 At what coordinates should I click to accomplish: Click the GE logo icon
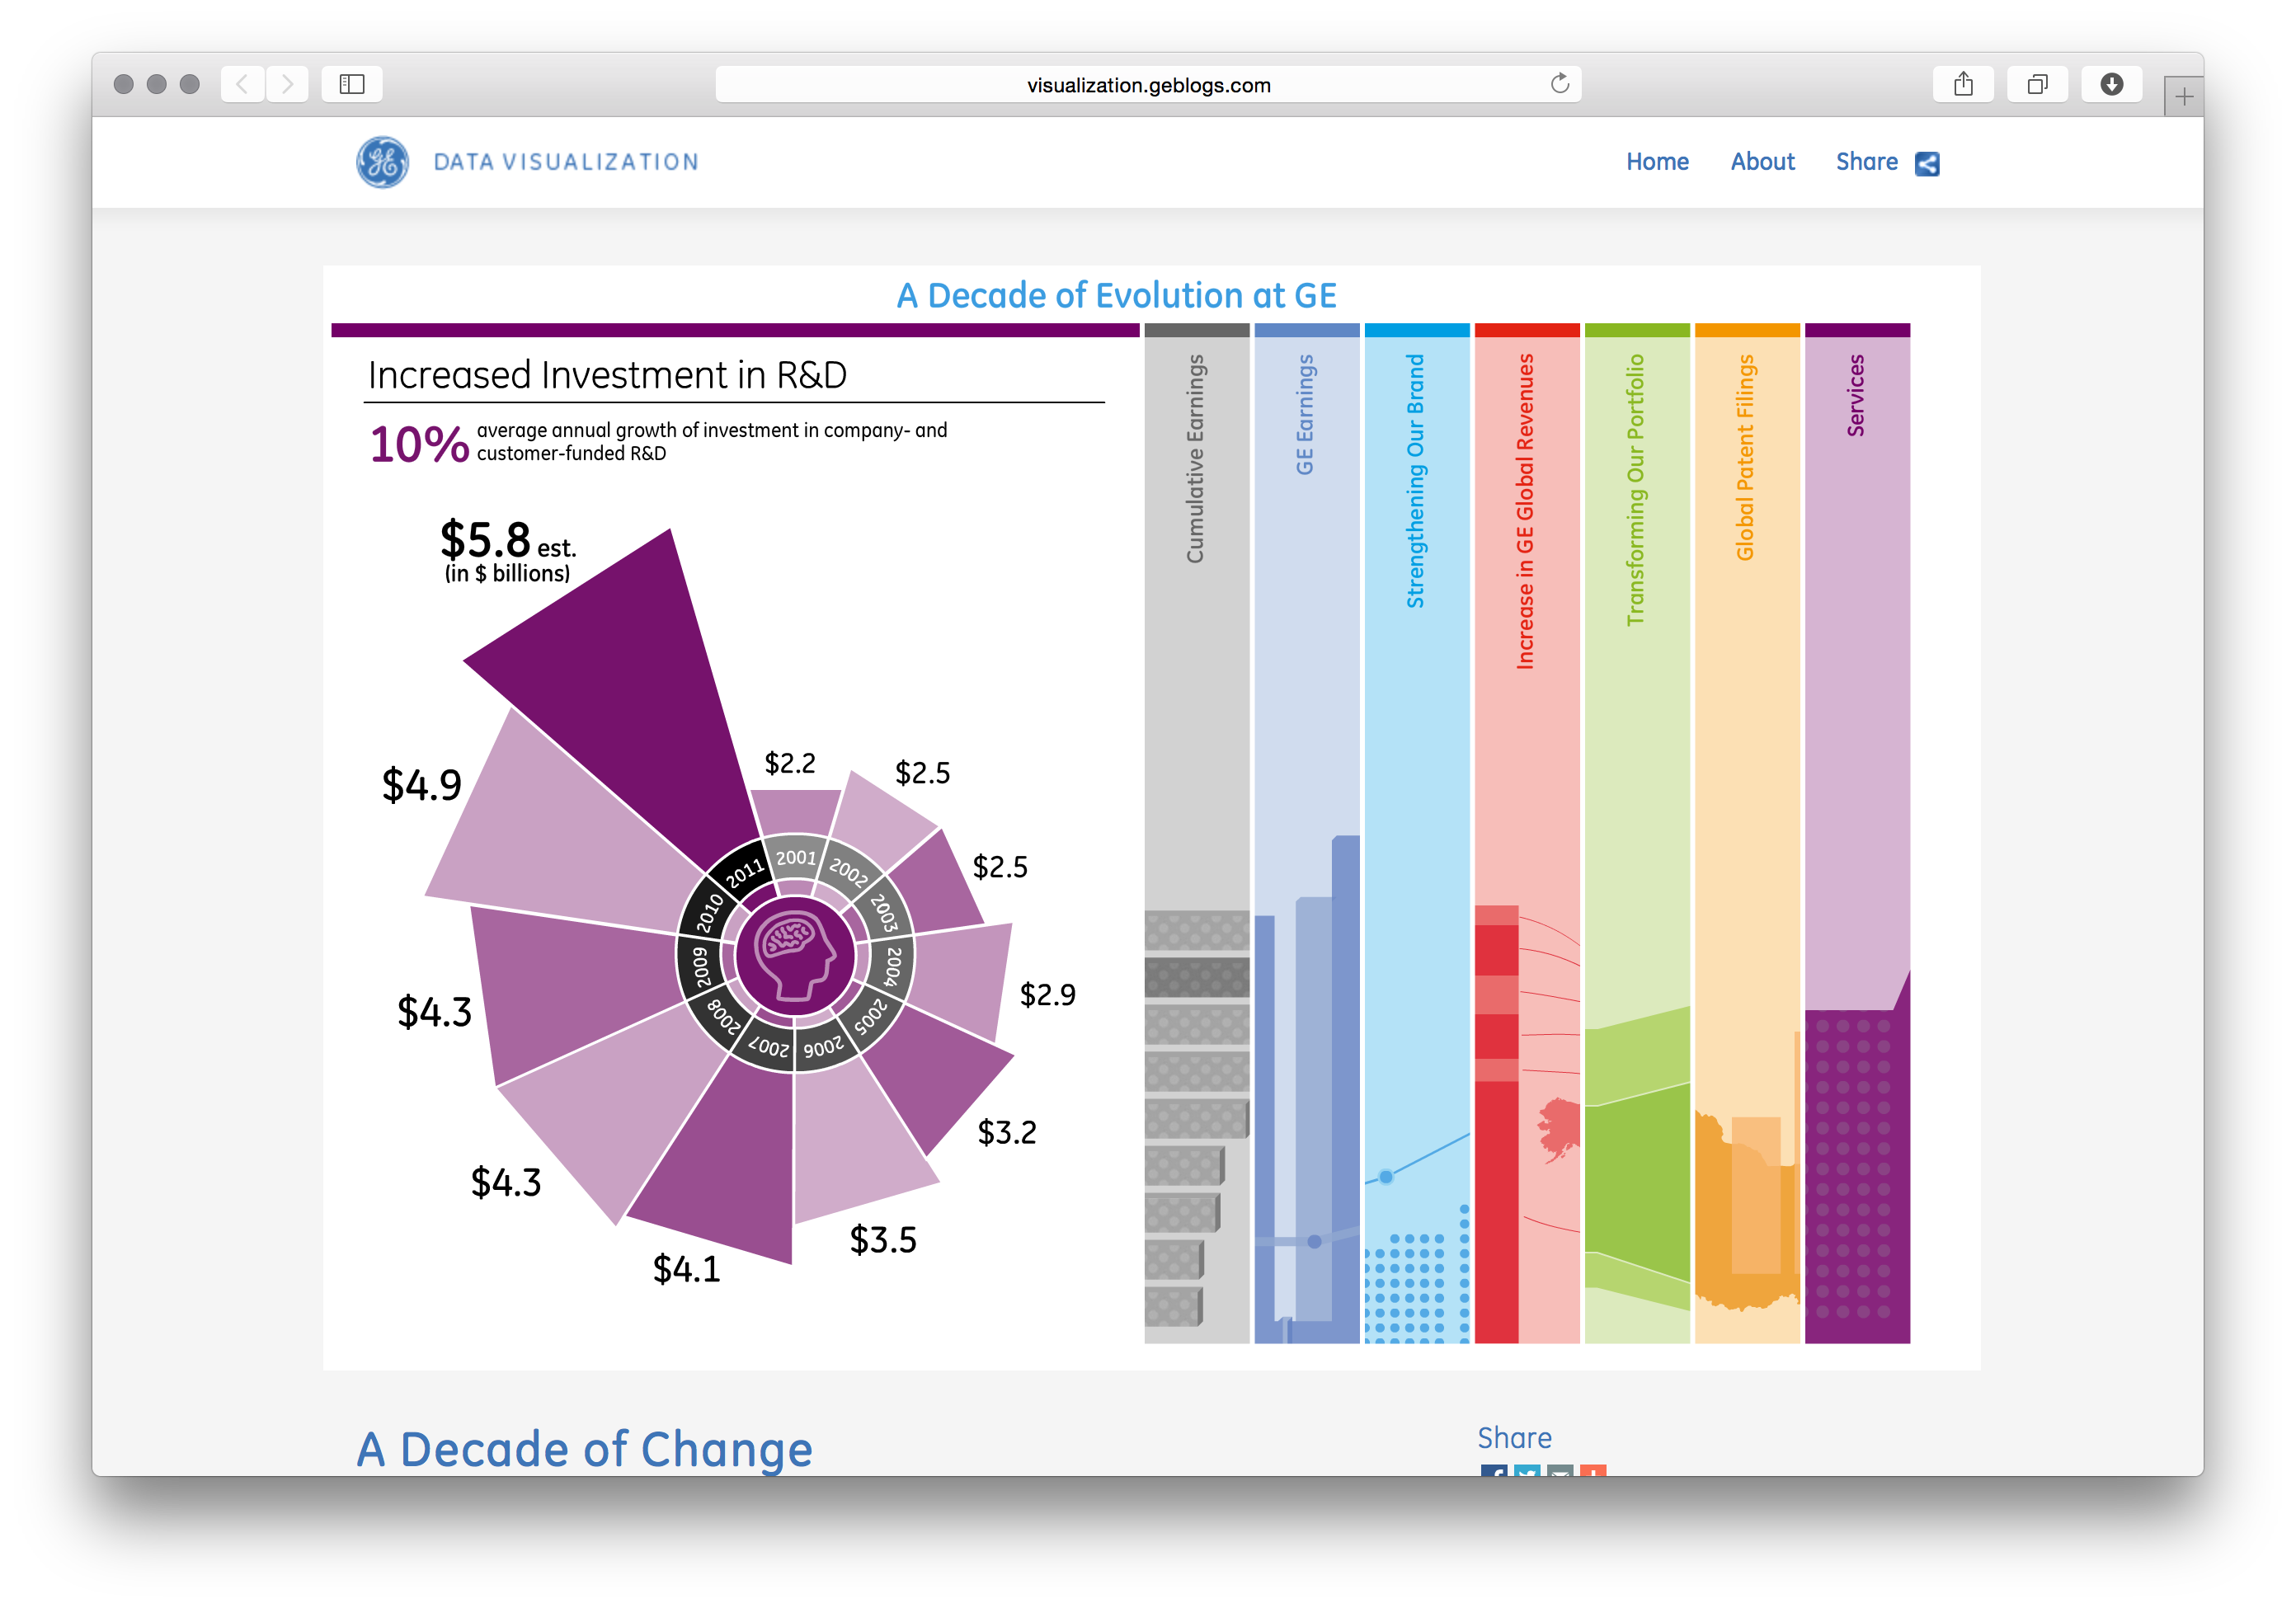click(x=382, y=162)
